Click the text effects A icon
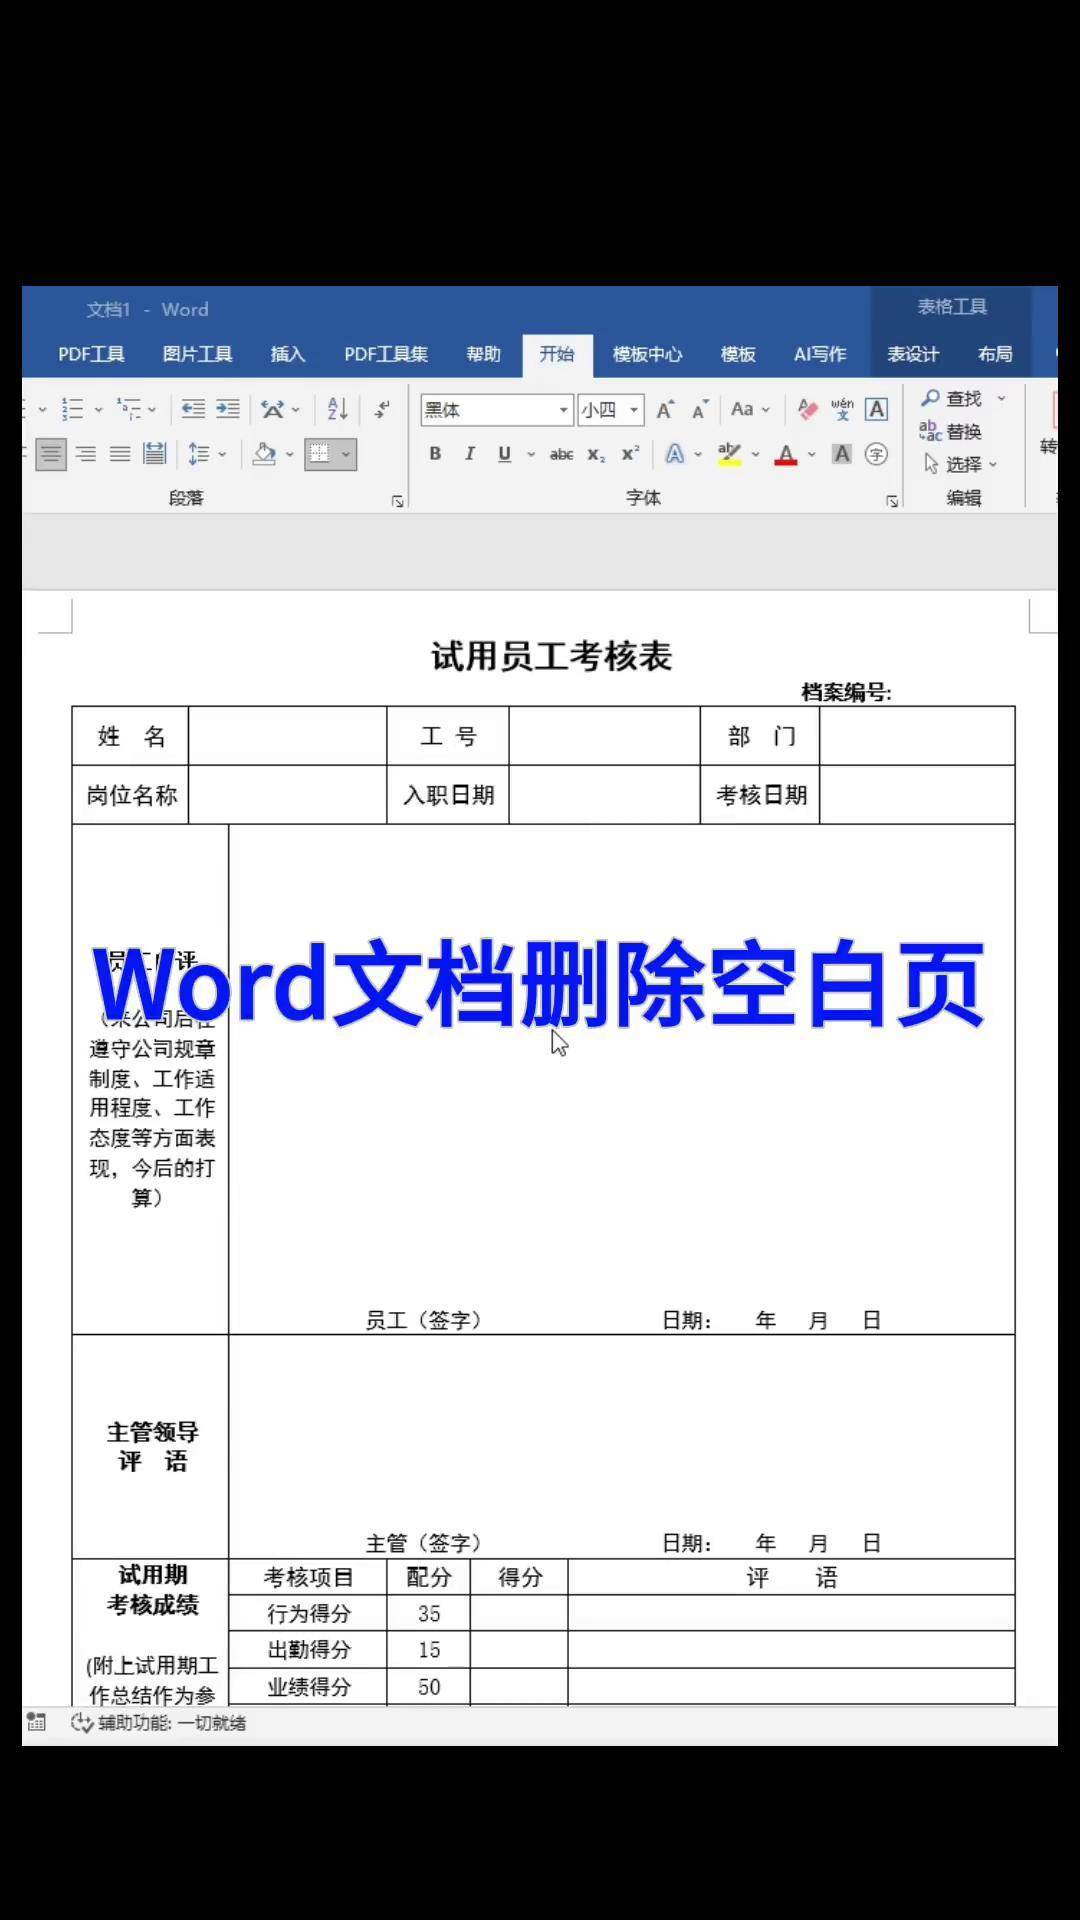1080x1920 pixels. (675, 455)
